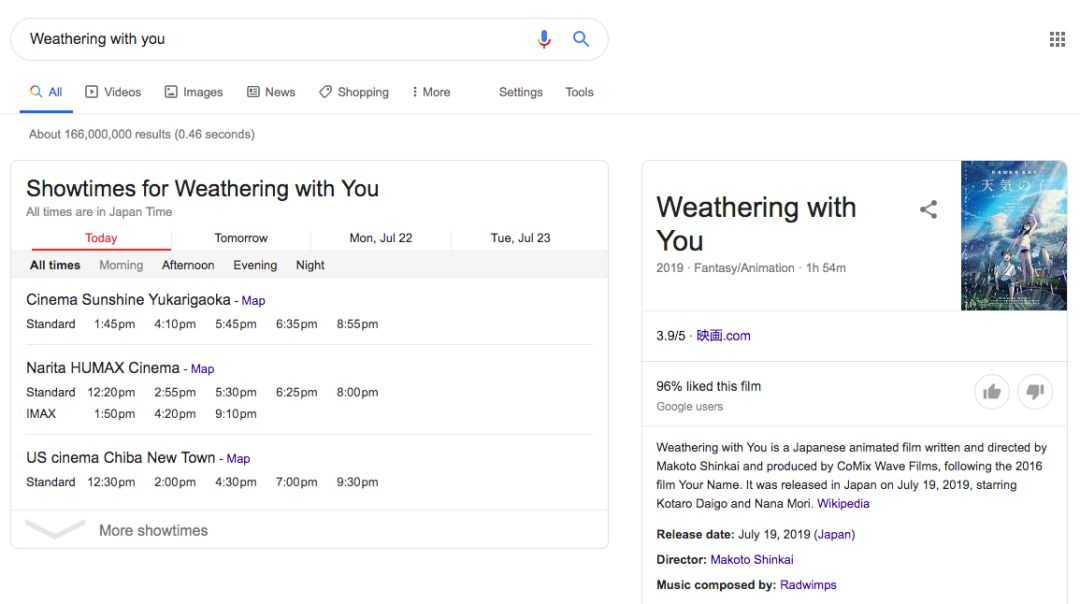Click the thumbs down dislike icon
1080x604 pixels.
(x=1035, y=392)
